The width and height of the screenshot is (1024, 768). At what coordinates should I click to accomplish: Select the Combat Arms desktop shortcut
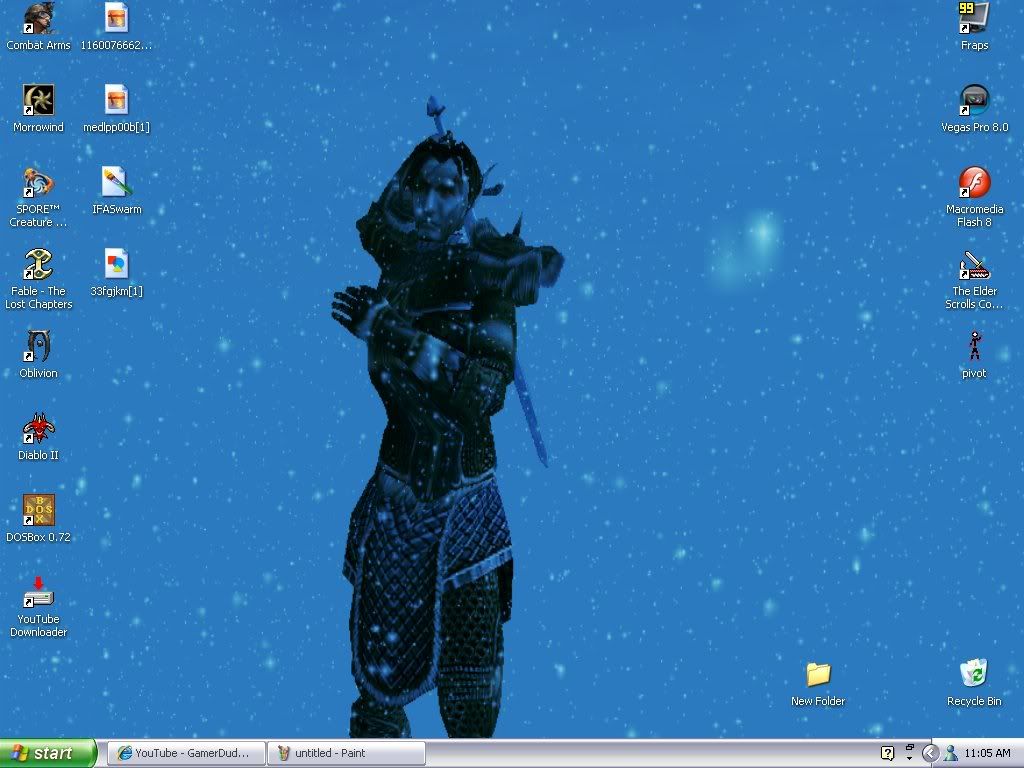point(39,27)
